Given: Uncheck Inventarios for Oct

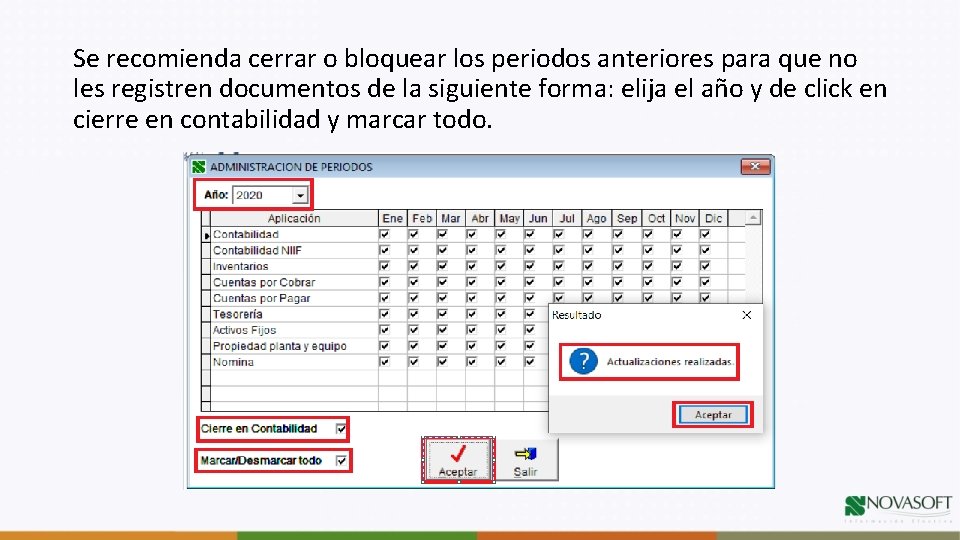Looking at the screenshot, I should coord(648,266).
